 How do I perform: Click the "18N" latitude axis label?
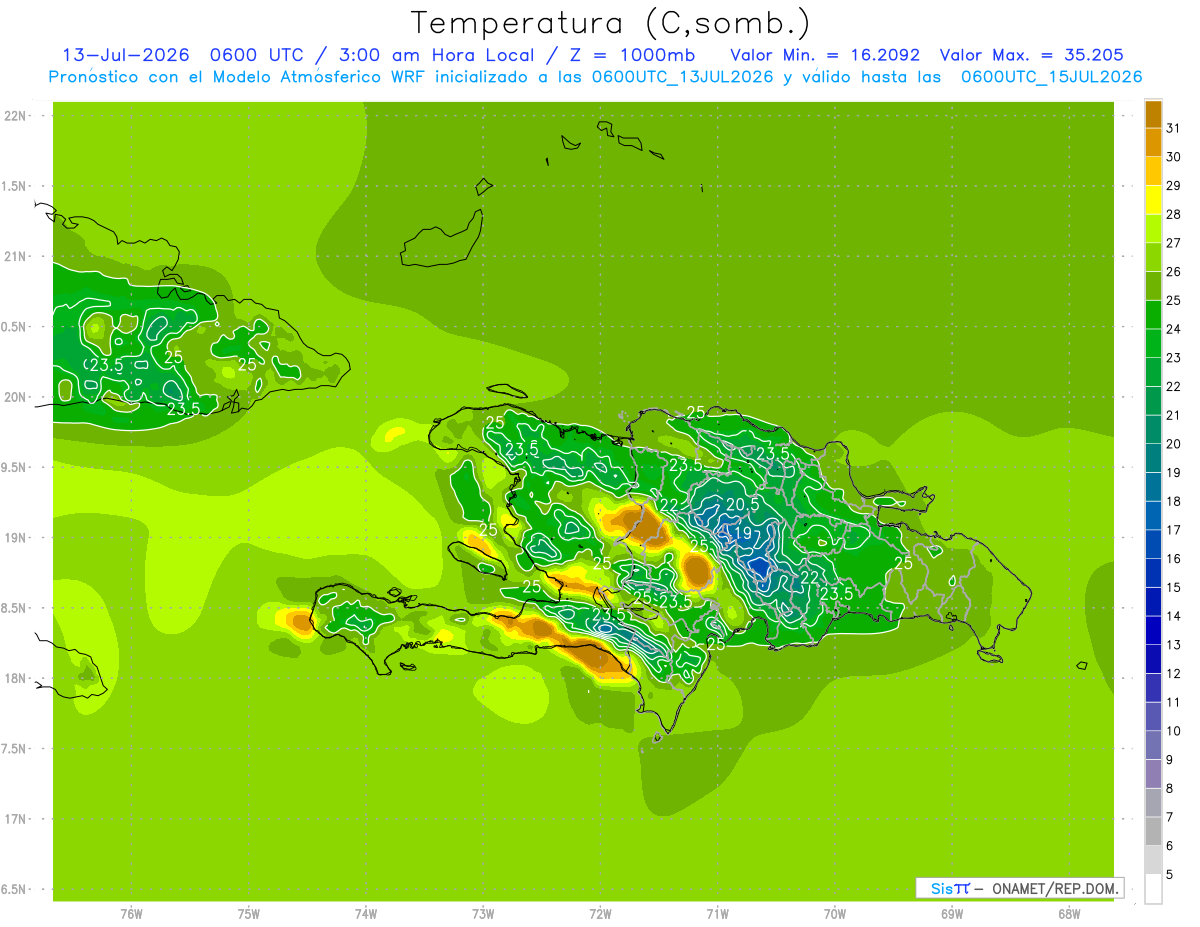[16, 678]
